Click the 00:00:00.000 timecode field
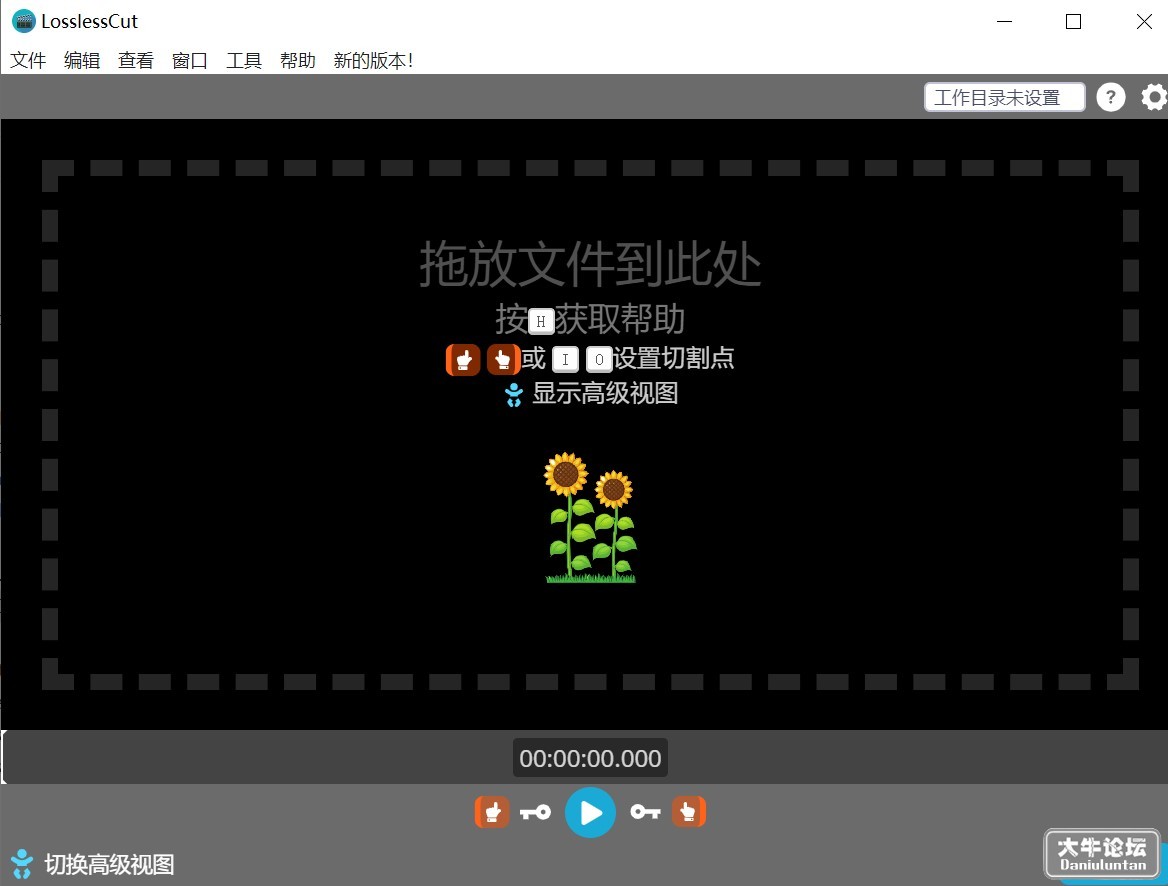 [x=590, y=758]
